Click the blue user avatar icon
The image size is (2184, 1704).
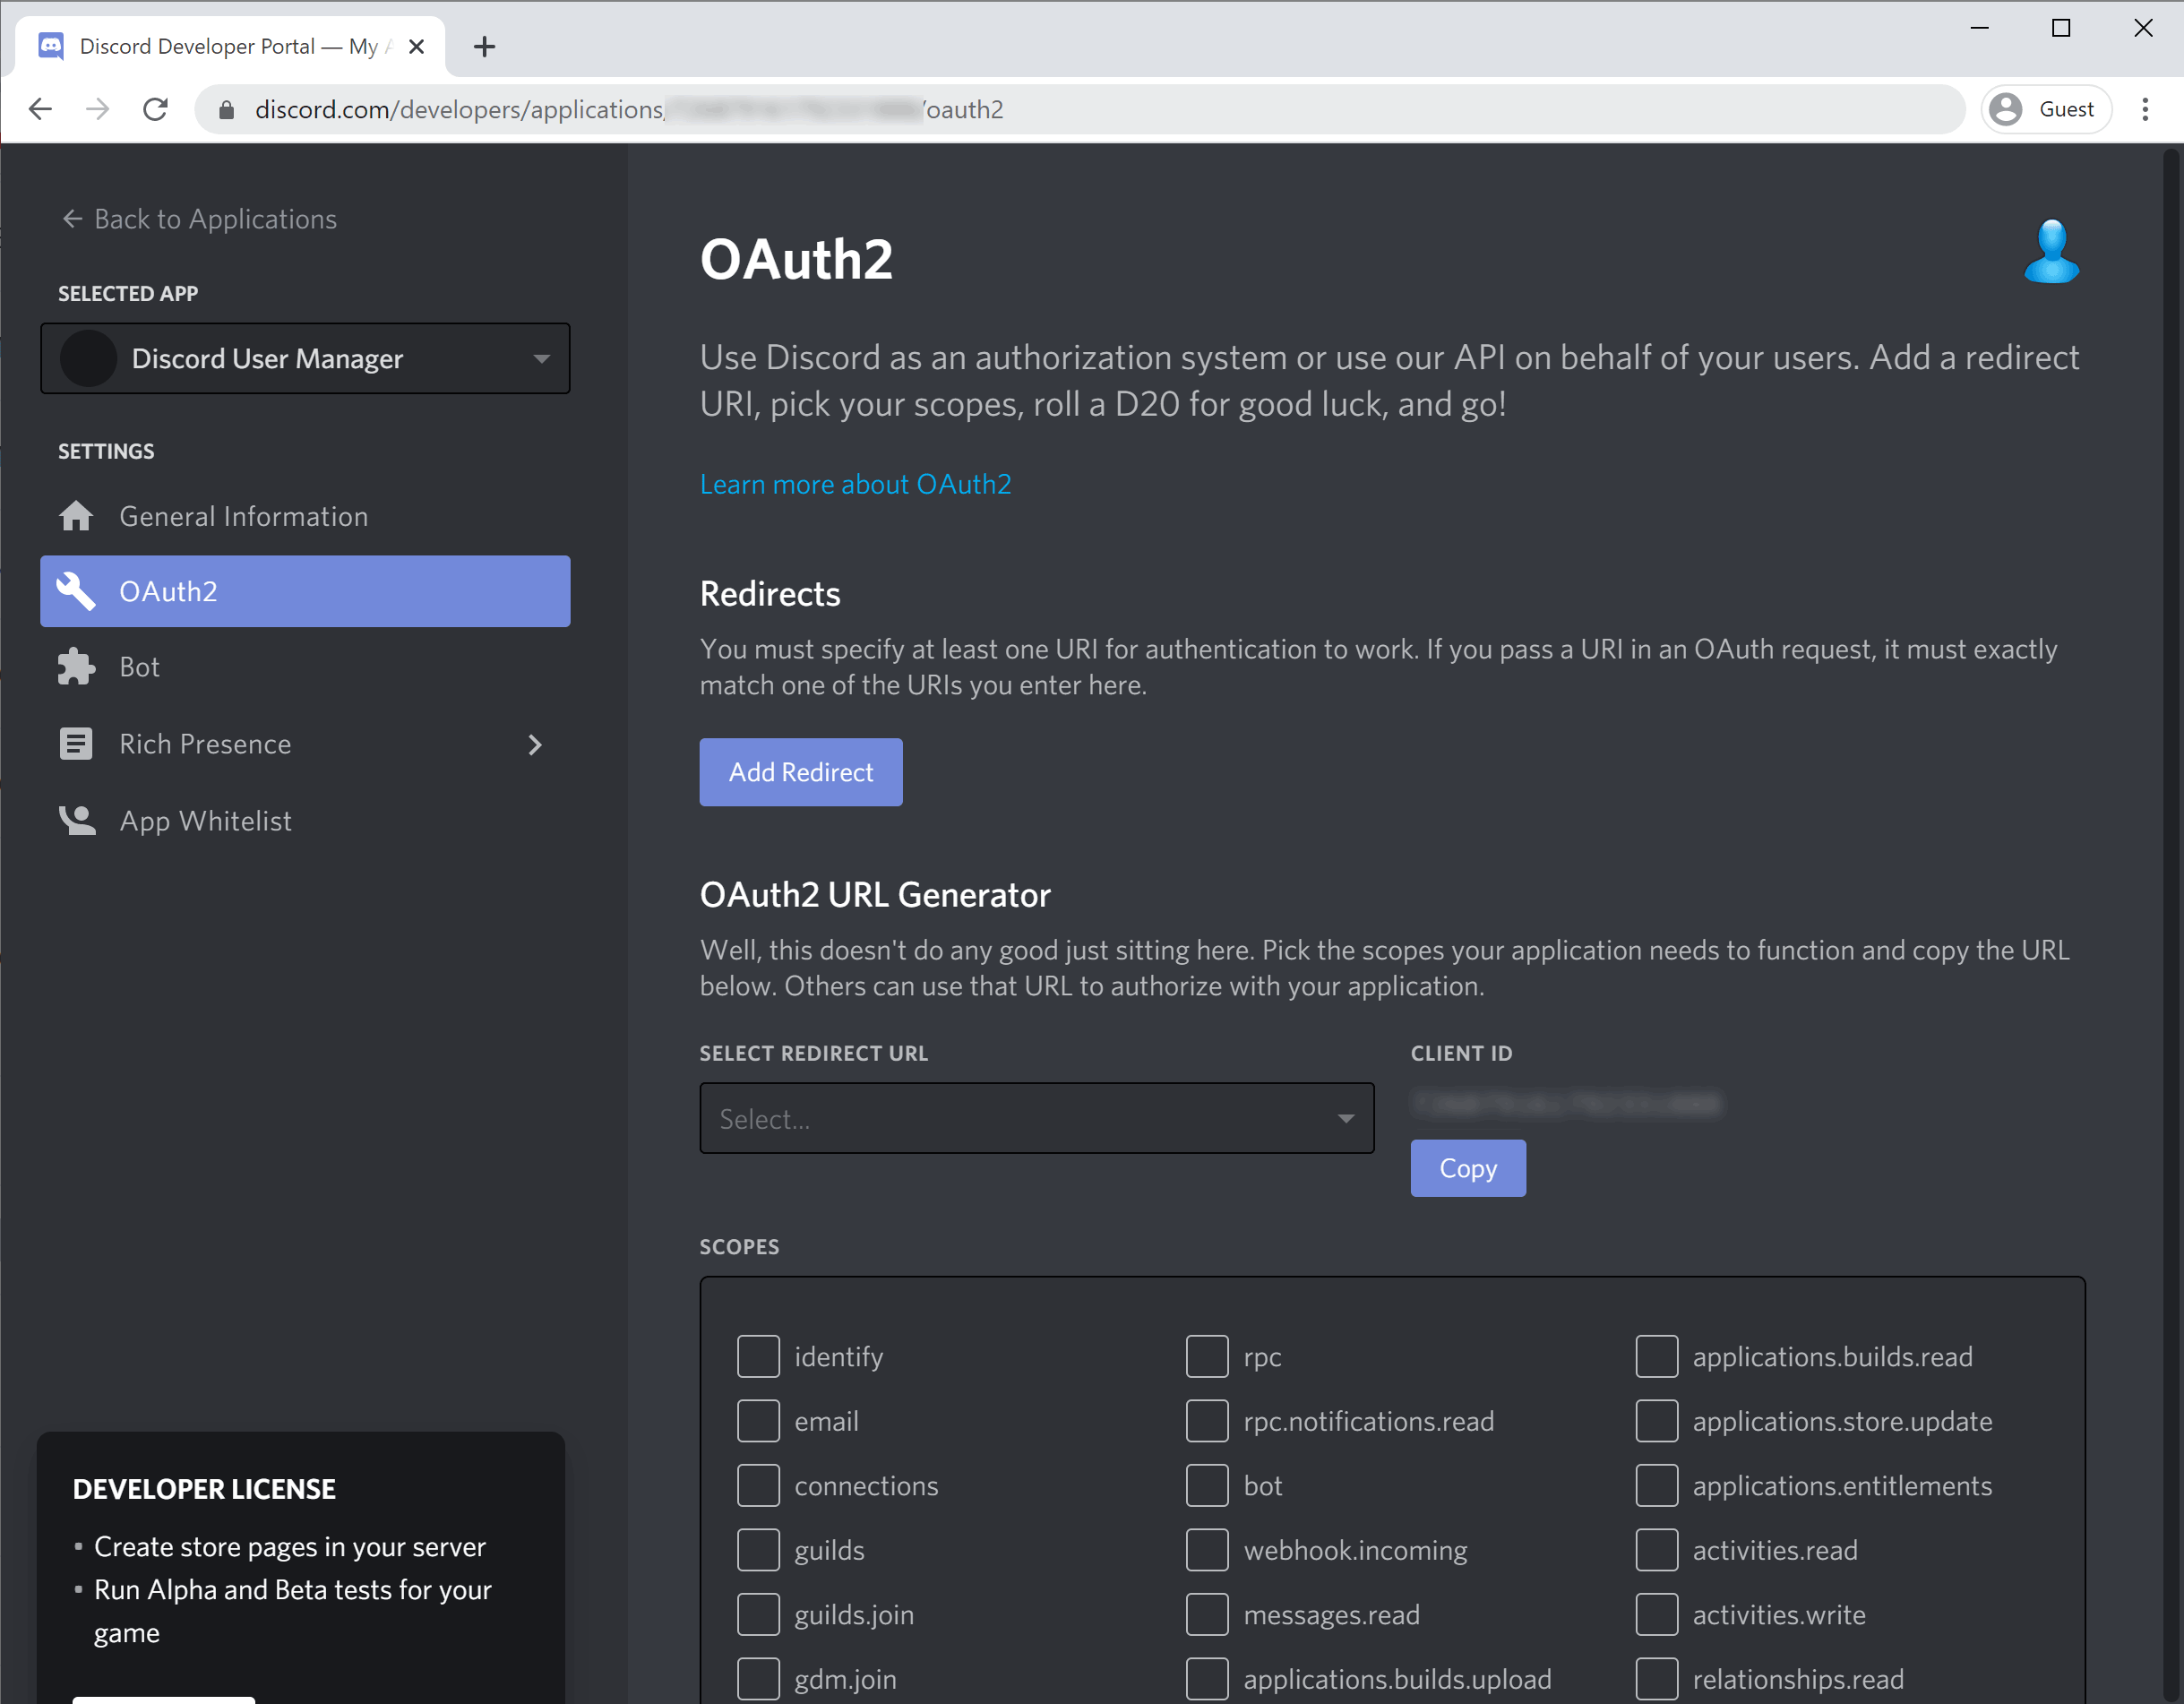[2050, 252]
